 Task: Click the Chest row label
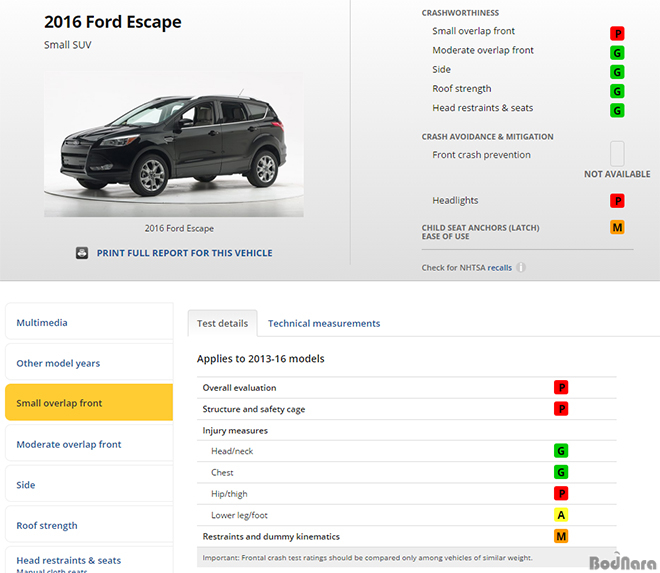click(222, 473)
